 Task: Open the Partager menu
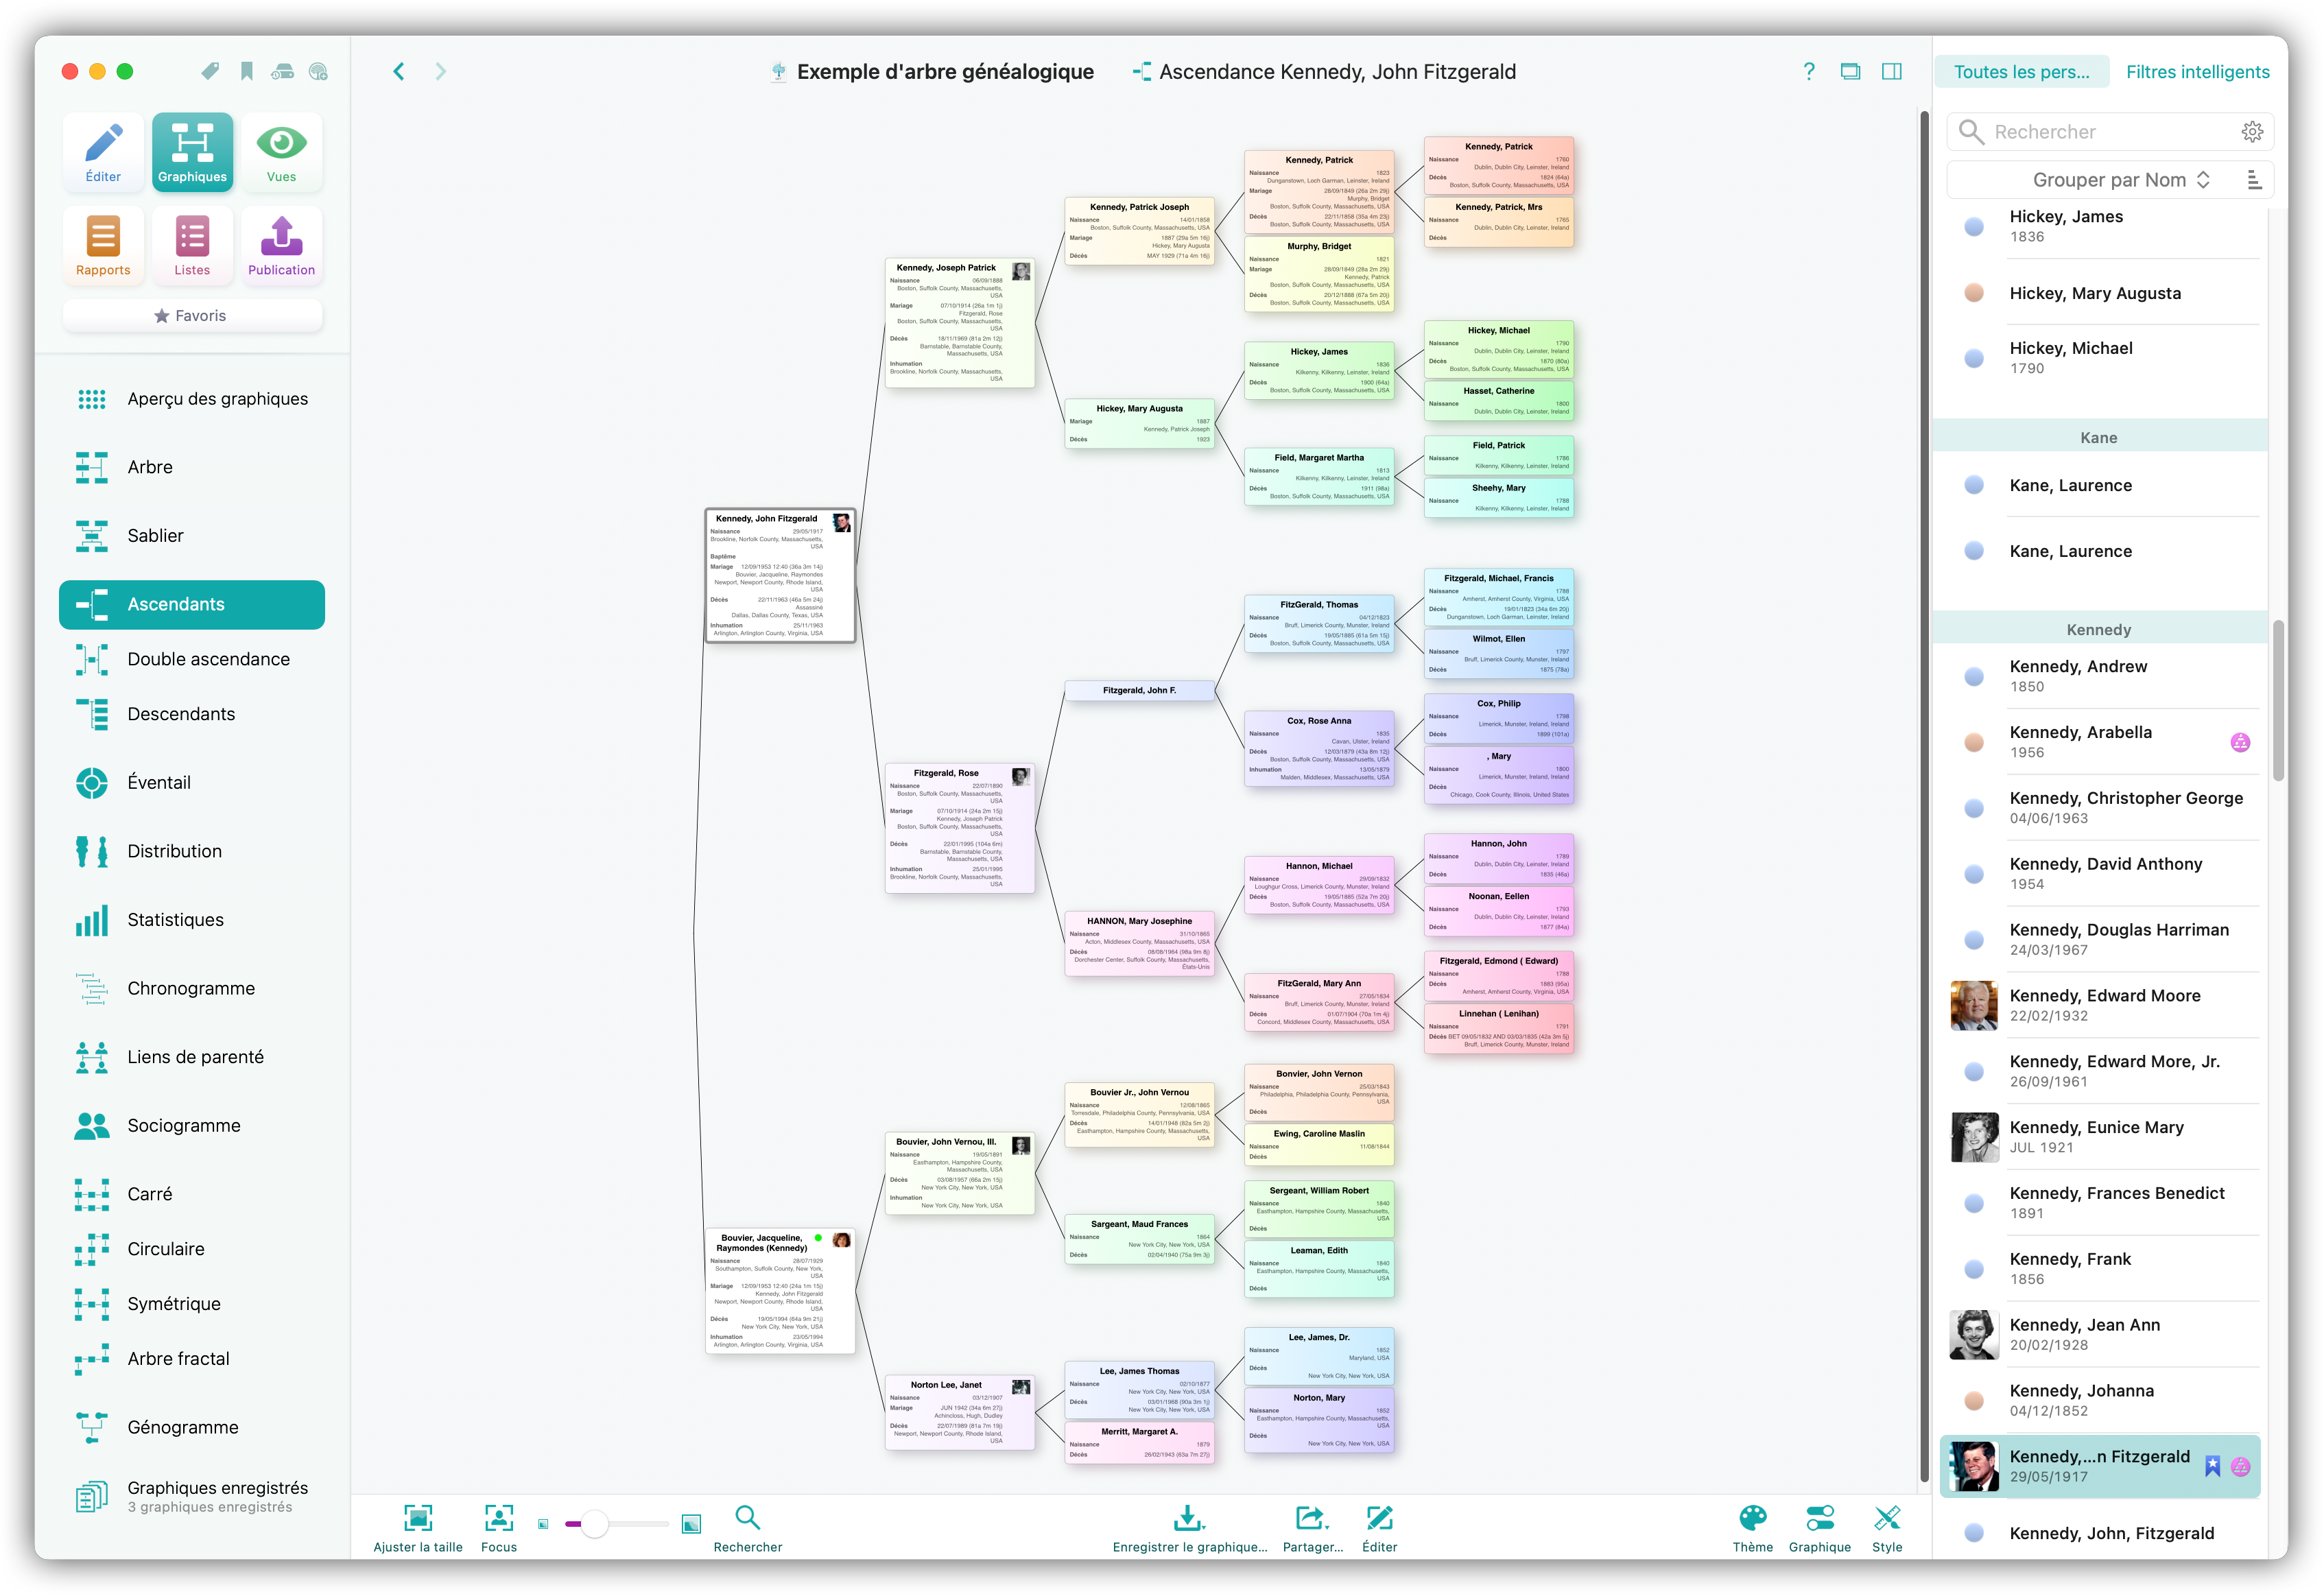(1312, 1527)
